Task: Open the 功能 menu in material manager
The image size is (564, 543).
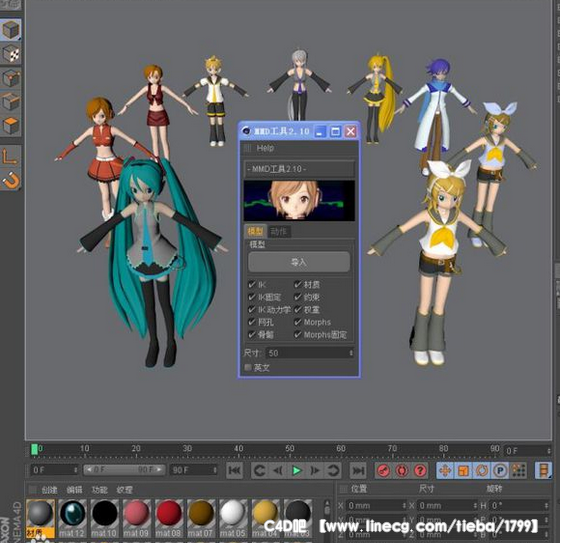Action: 99,490
